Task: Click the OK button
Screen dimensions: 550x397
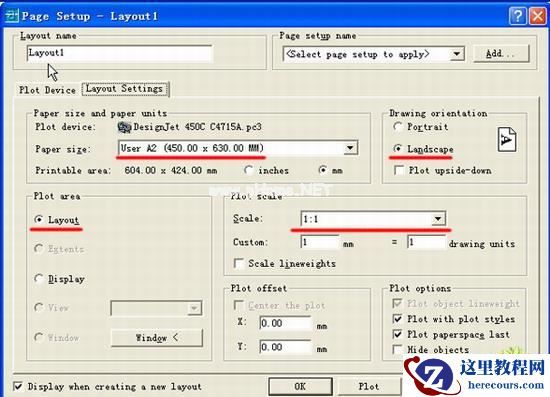Action: pyautogui.click(x=300, y=386)
